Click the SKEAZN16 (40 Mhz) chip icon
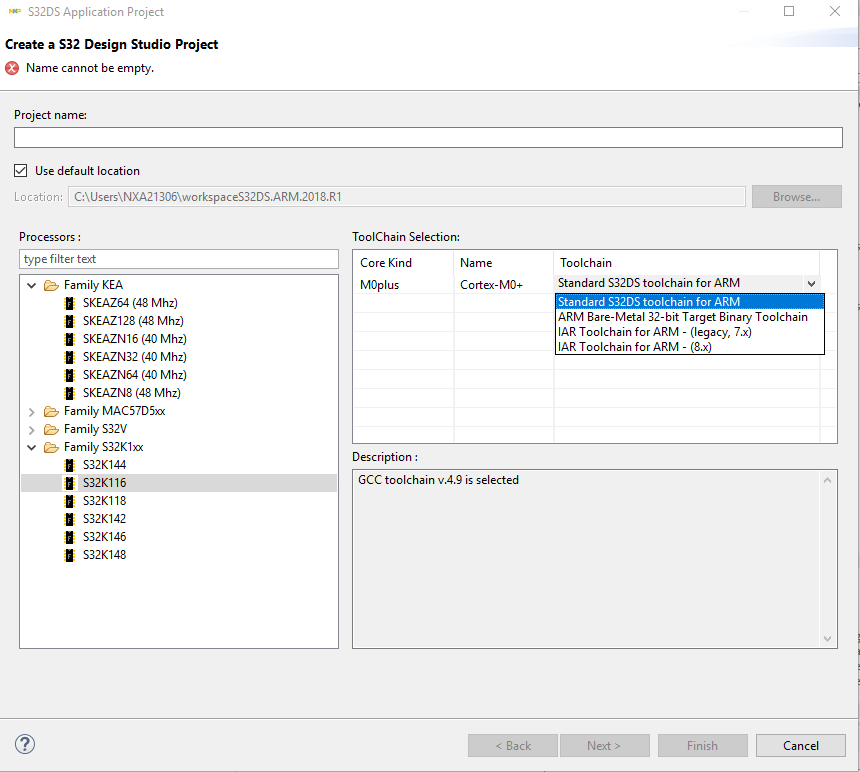 69,339
